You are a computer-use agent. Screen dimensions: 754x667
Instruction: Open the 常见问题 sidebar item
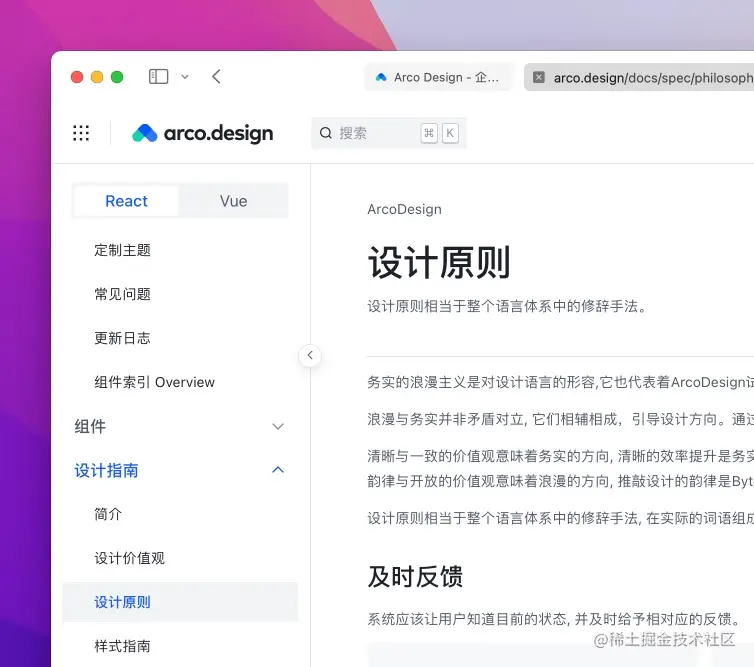tap(122, 294)
